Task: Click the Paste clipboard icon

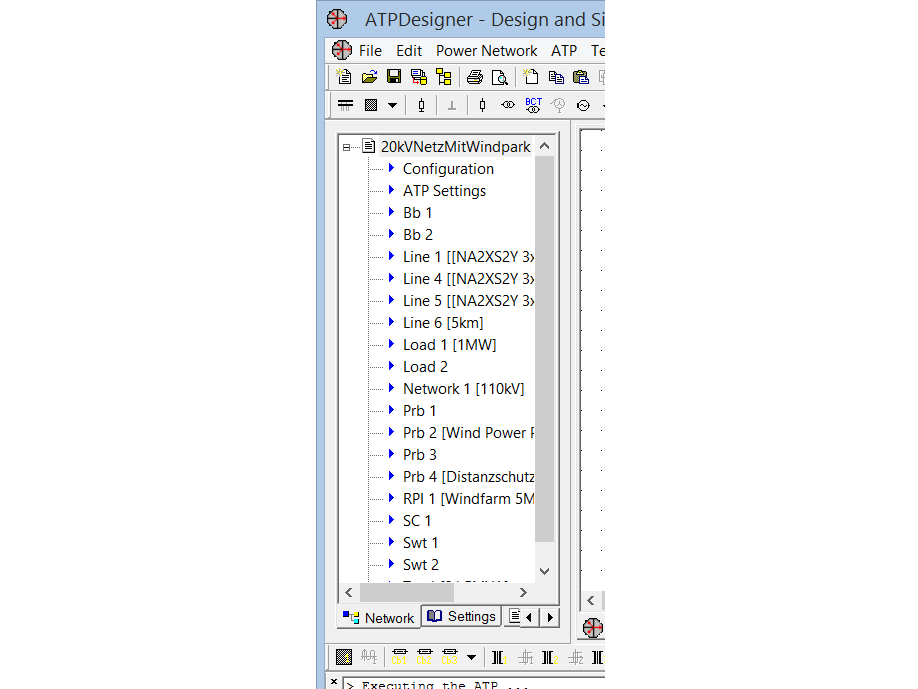Action: click(x=580, y=77)
